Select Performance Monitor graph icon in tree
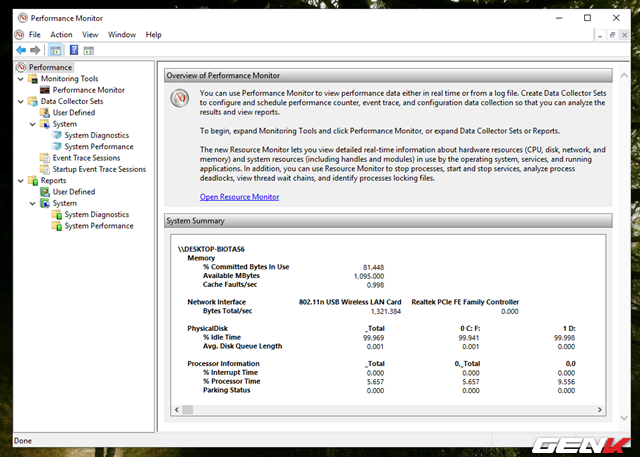 tap(44, 90)
